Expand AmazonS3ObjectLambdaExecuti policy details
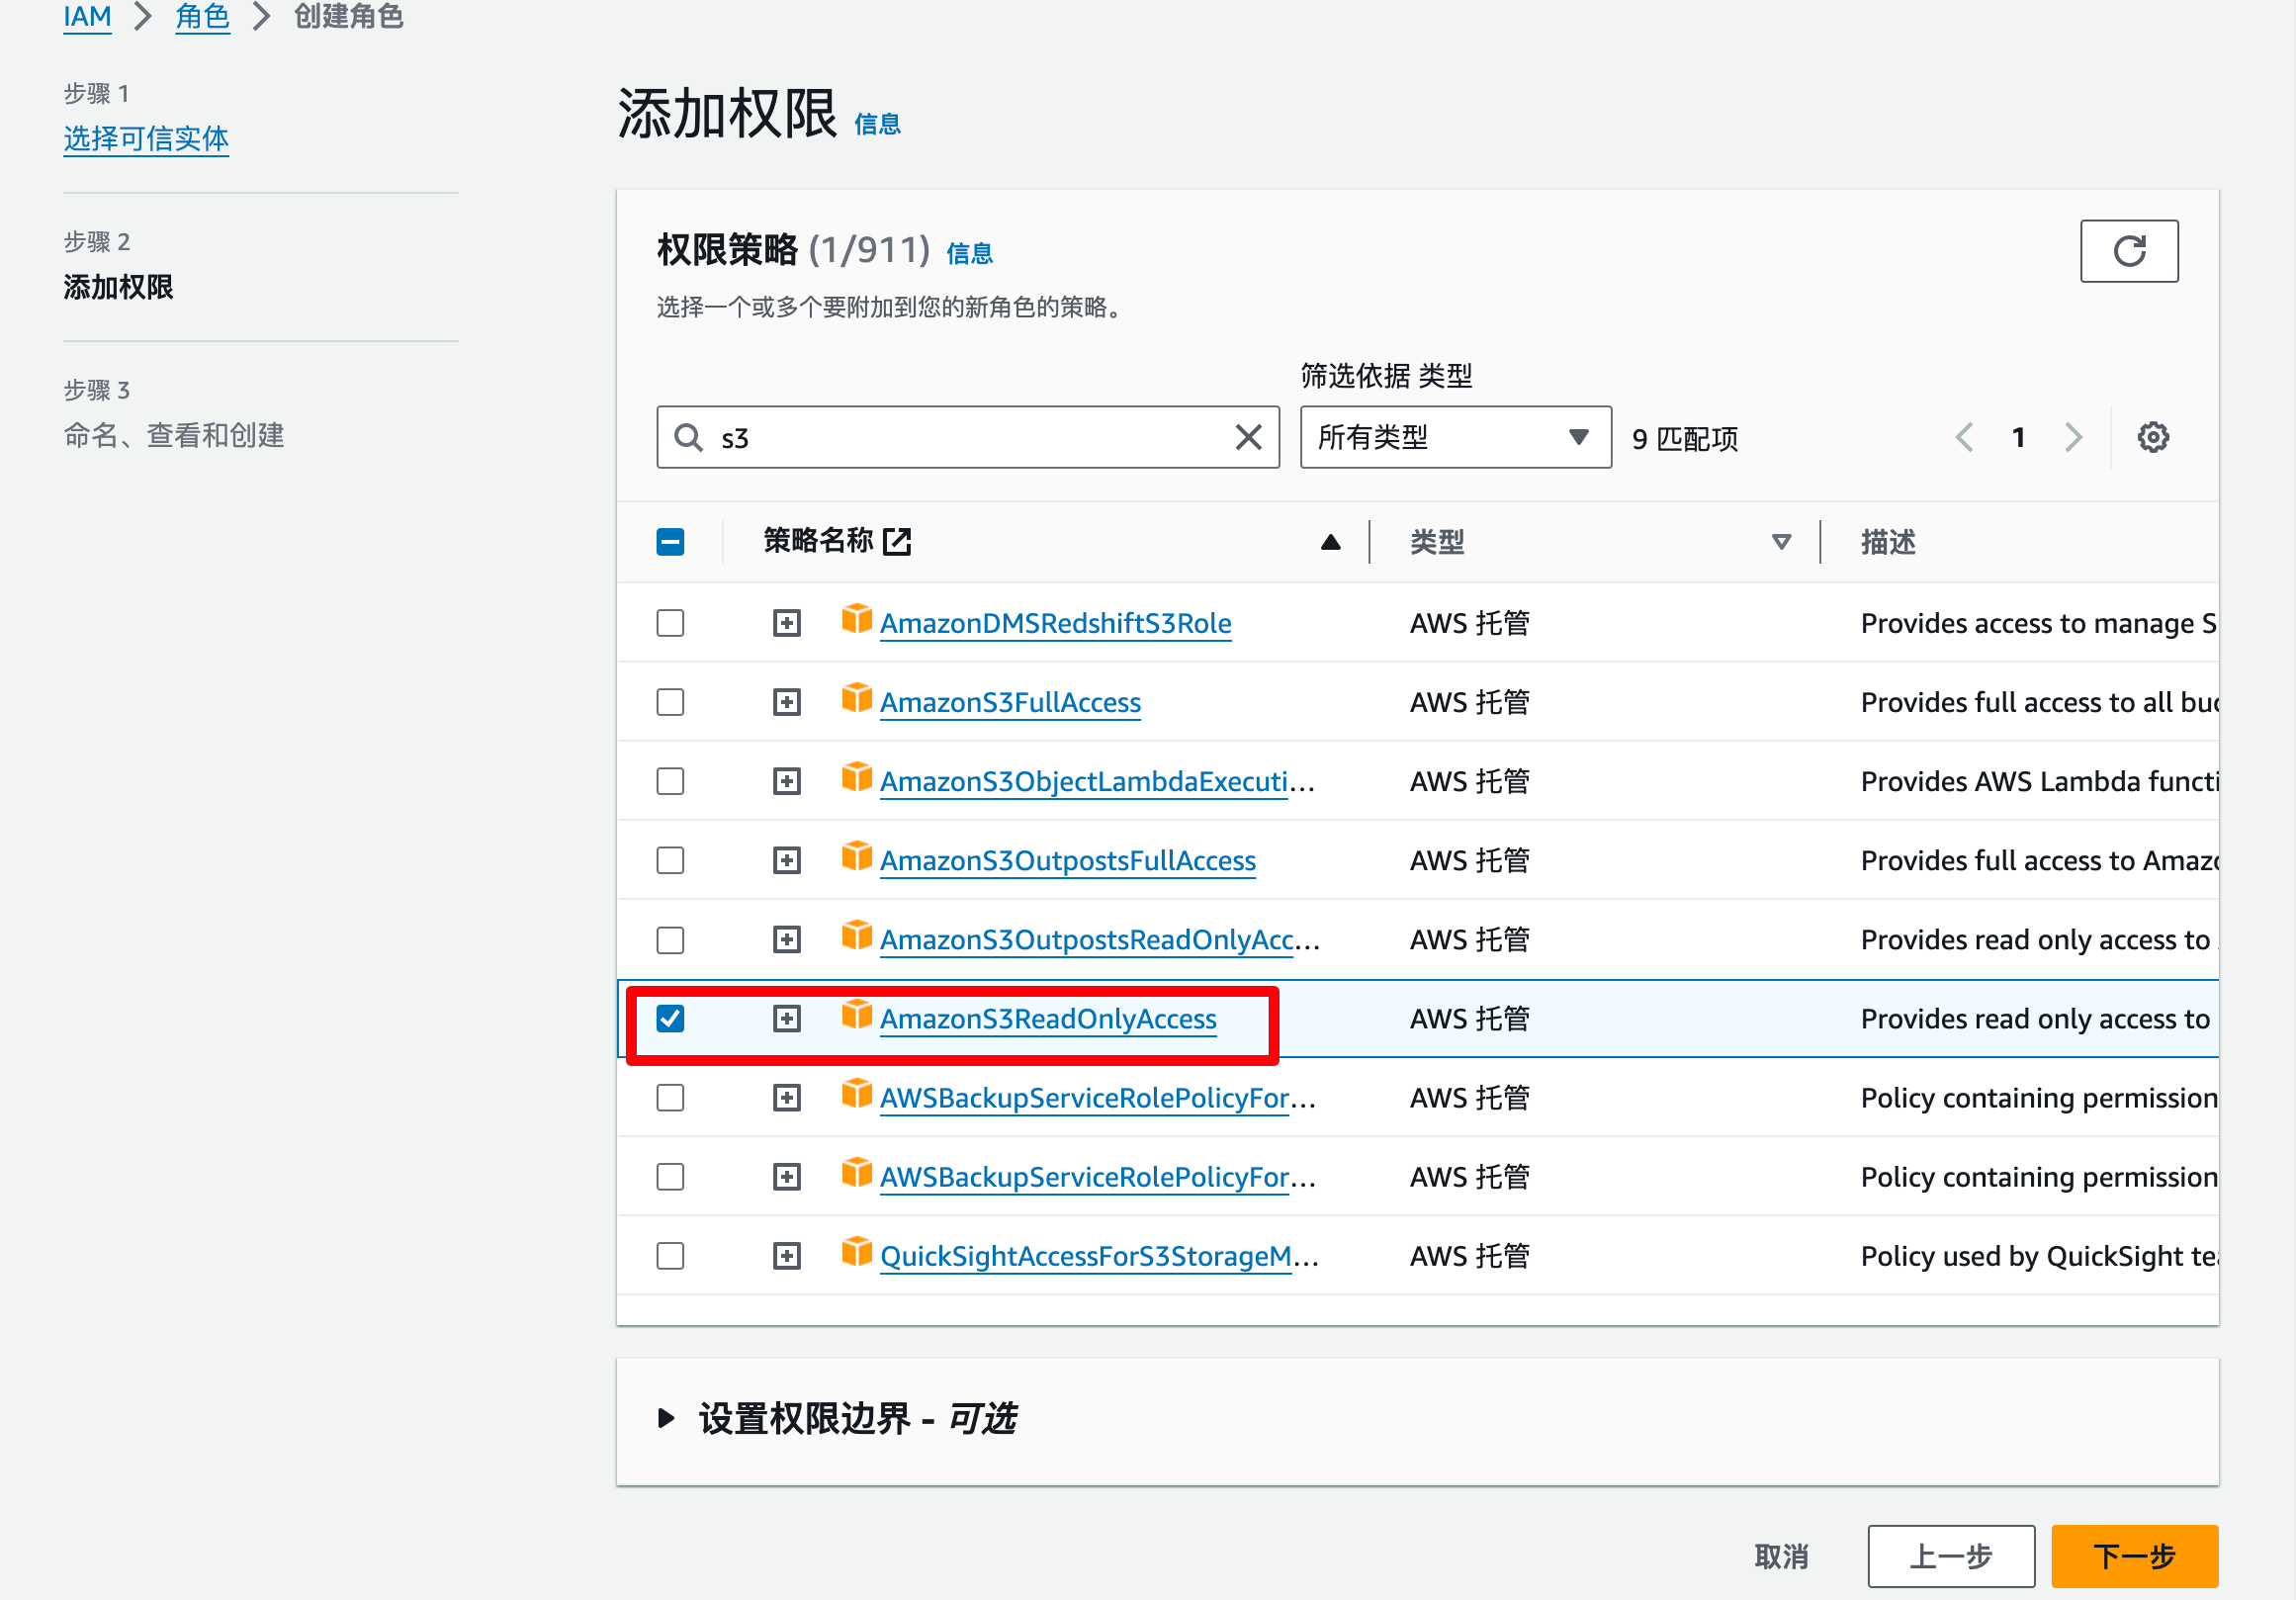This screenshot has width=2296, height=1600. point(787,781)
